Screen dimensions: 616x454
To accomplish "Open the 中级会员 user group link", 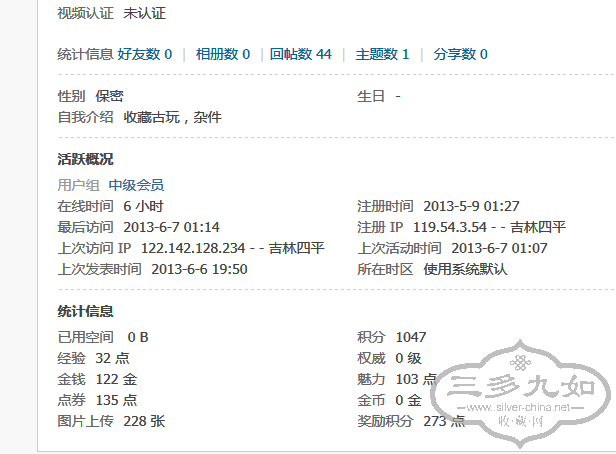I will click(136, 185).
